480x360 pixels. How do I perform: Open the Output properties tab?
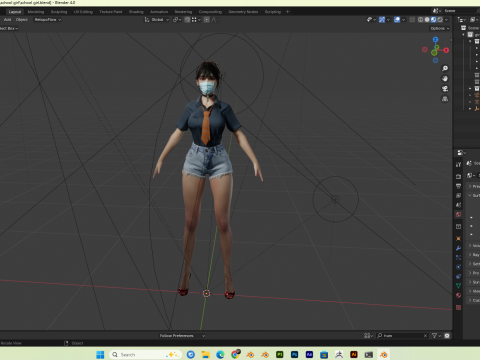[458, 186]
